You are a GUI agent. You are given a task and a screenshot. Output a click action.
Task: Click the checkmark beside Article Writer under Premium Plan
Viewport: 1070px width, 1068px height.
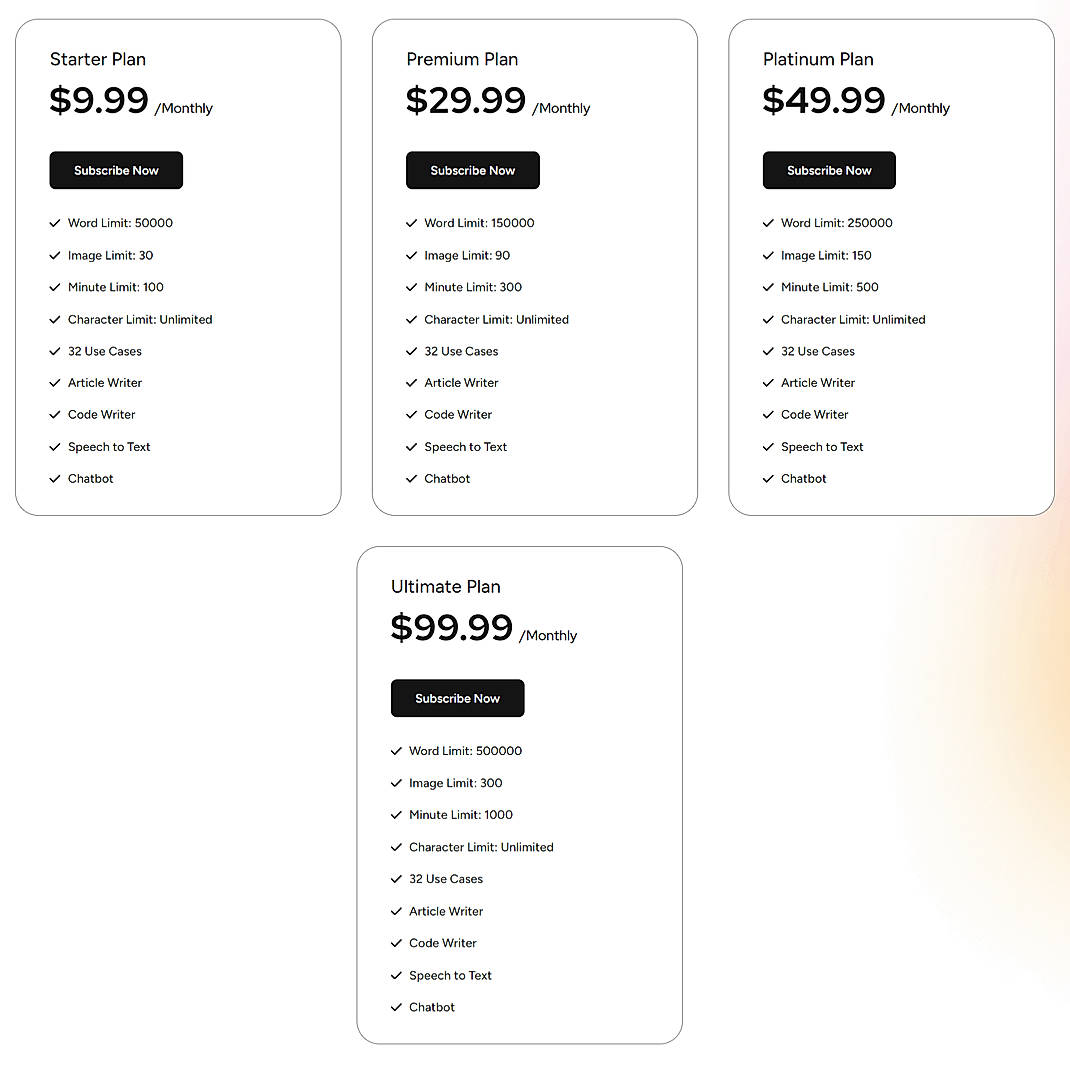(x=411, y=383)
